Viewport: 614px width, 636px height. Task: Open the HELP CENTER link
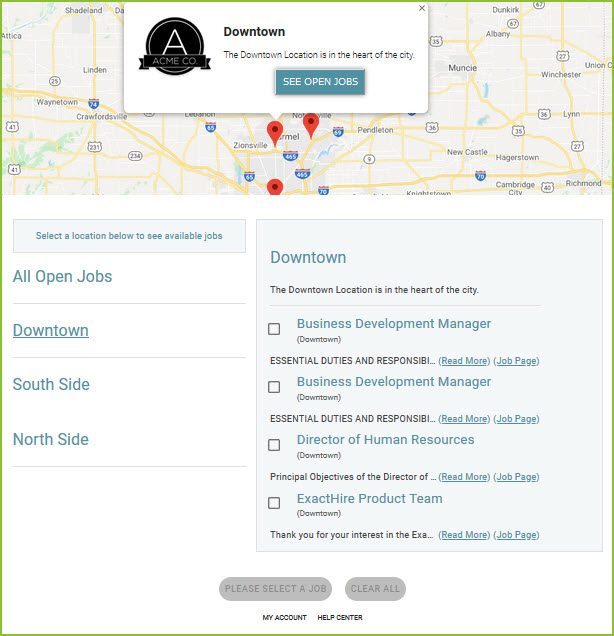[x=340, y=617]
